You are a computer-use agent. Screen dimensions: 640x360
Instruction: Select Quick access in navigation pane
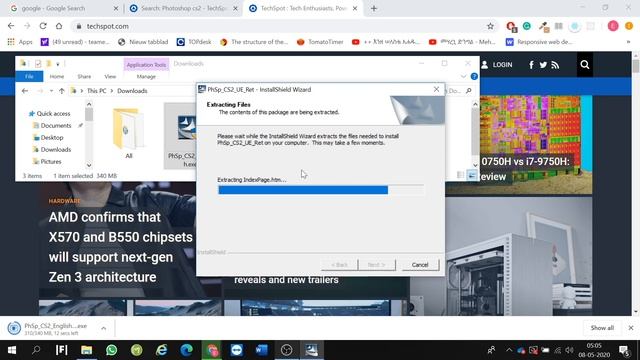(53, 113)
